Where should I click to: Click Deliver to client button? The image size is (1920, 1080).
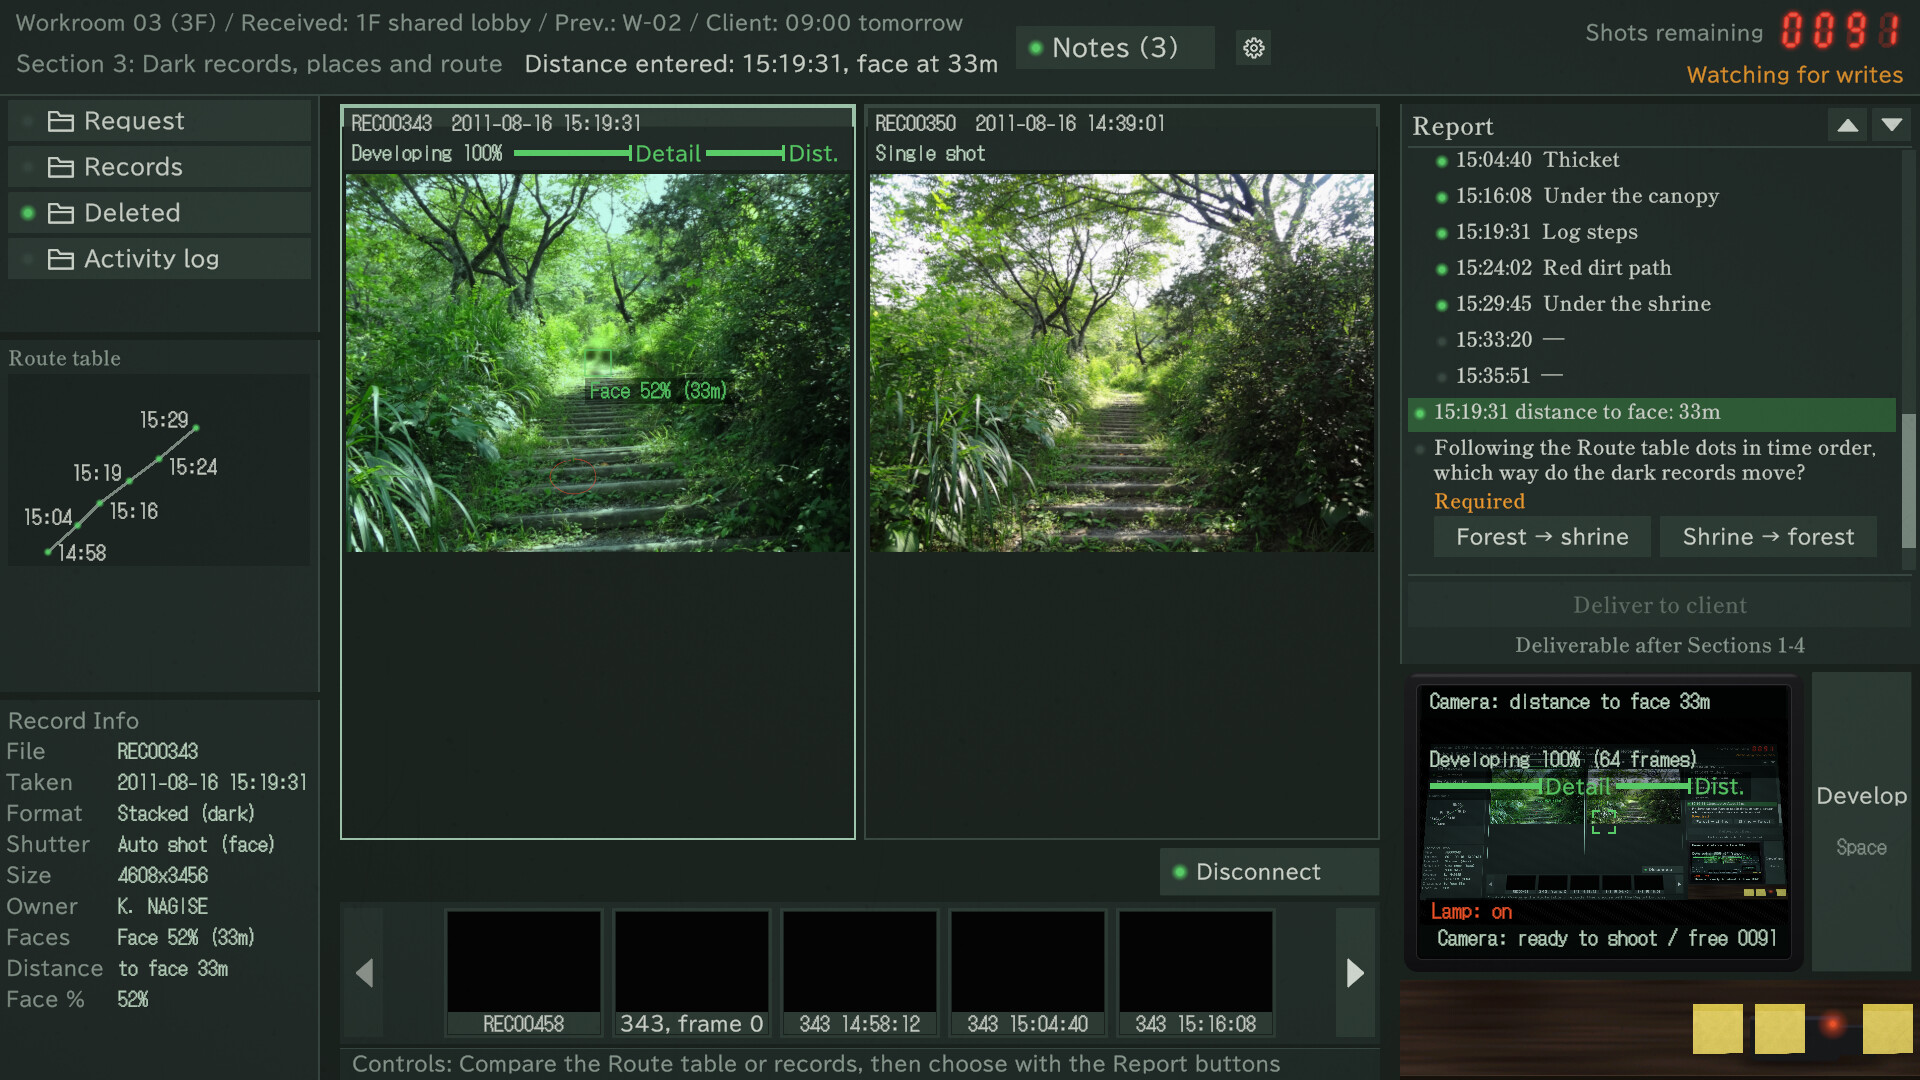[x=1659, y=605]
